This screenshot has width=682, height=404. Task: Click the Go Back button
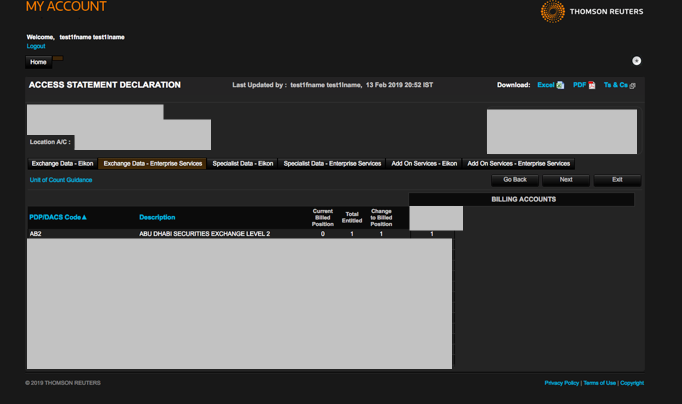coord(515,180)
